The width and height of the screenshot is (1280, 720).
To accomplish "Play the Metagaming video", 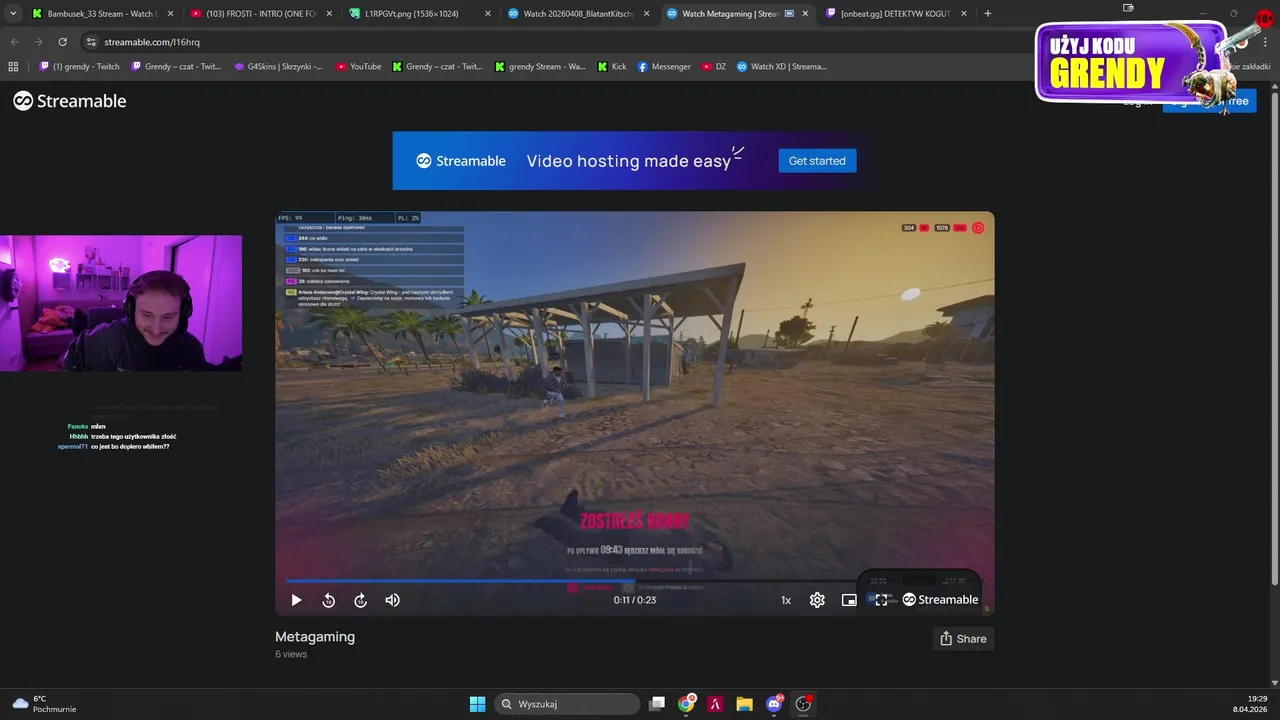I will tap(296, 600).
